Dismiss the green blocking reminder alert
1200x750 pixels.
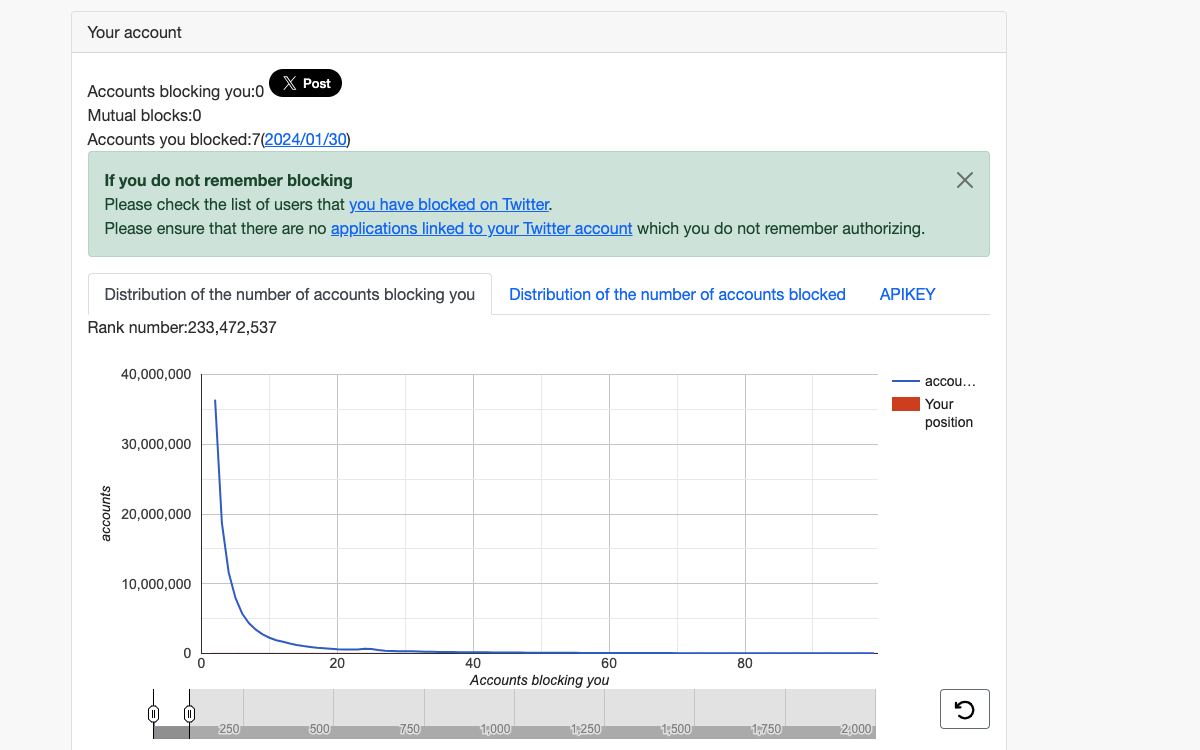pos(964,180)
